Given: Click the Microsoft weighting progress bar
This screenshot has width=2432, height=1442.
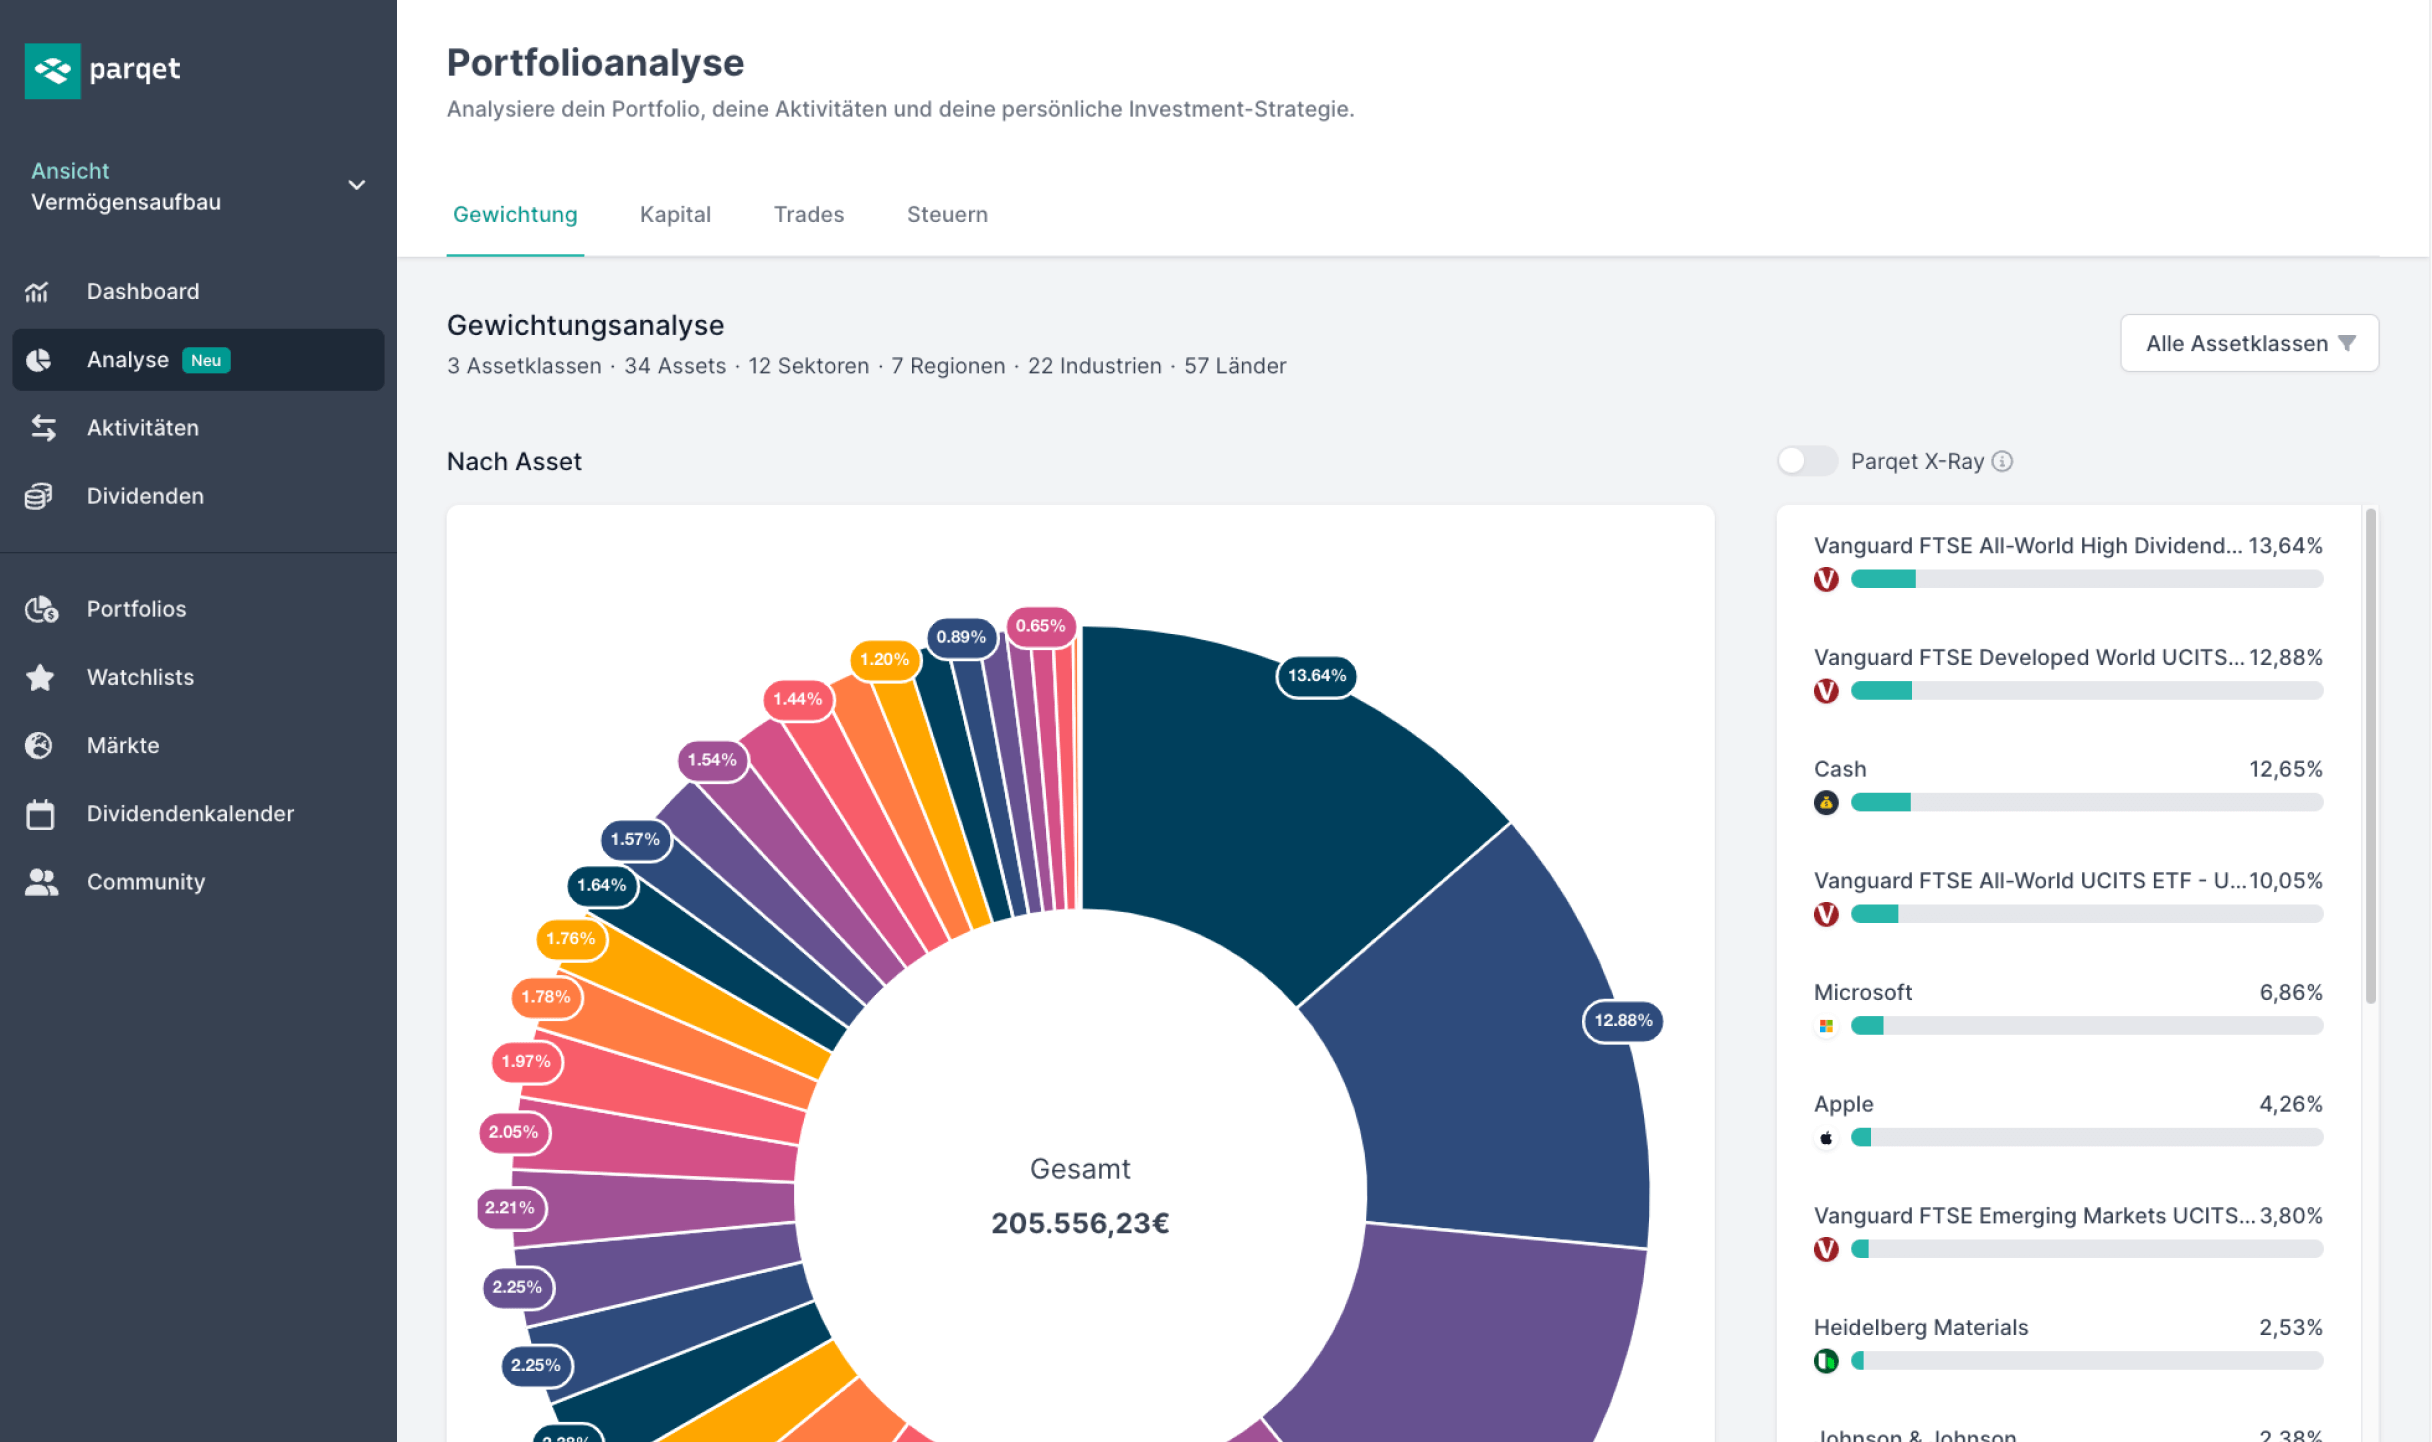Looking at the screenshot, I should click(x=2086, y=1026).
